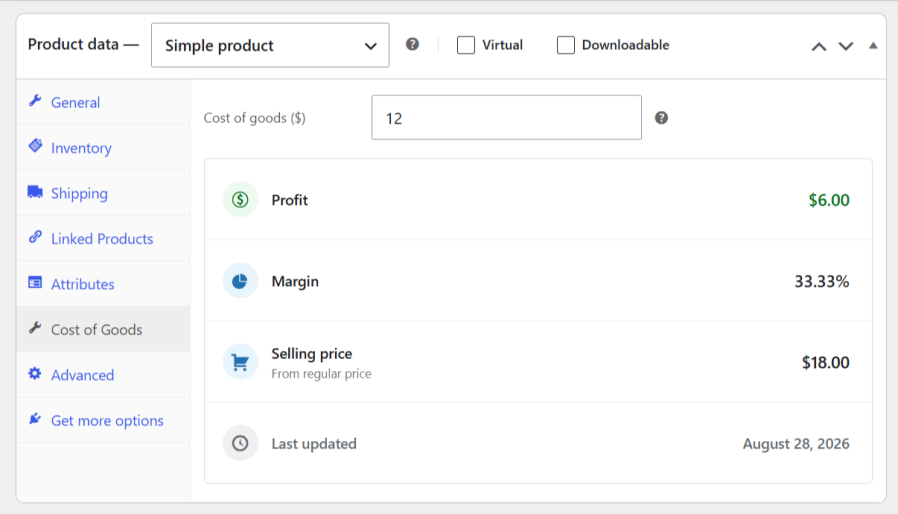Click the help icon beside cost of goods field
The width and height of the screenshot is (898, 514).
coord(661,117)
